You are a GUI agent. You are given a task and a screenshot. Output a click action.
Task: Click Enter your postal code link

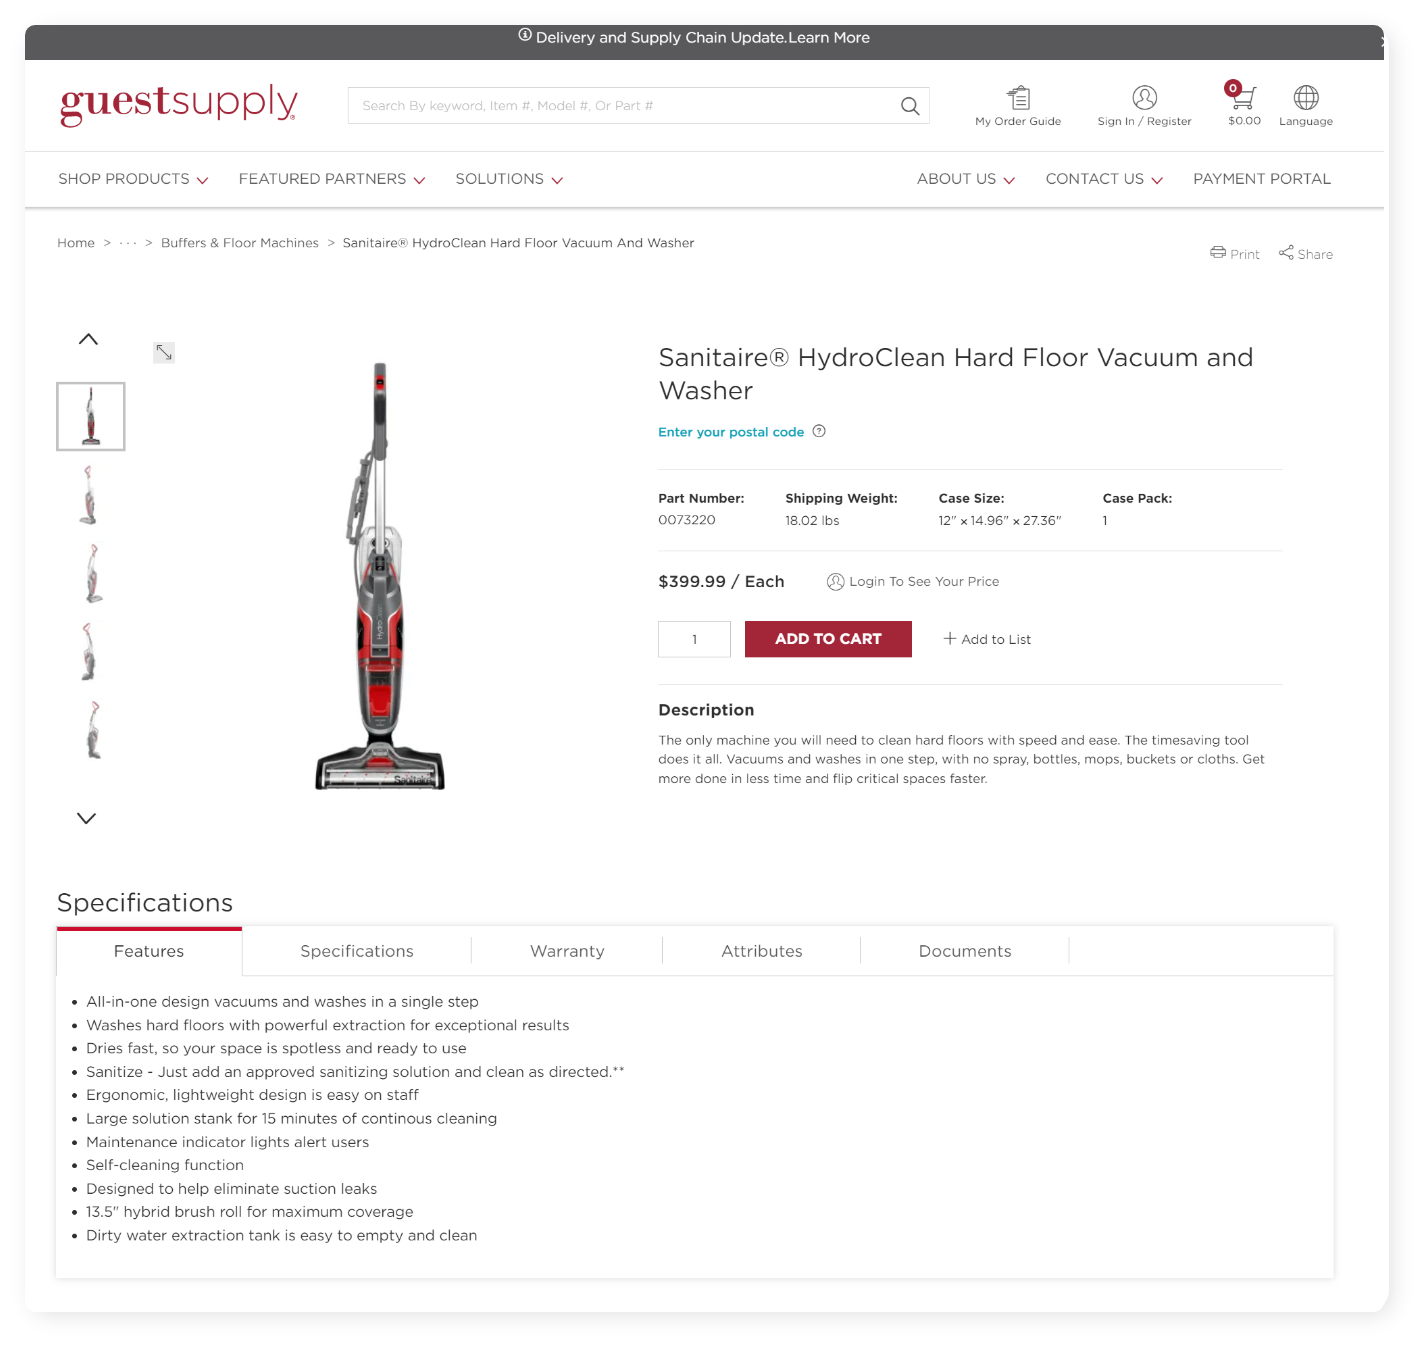731,432
